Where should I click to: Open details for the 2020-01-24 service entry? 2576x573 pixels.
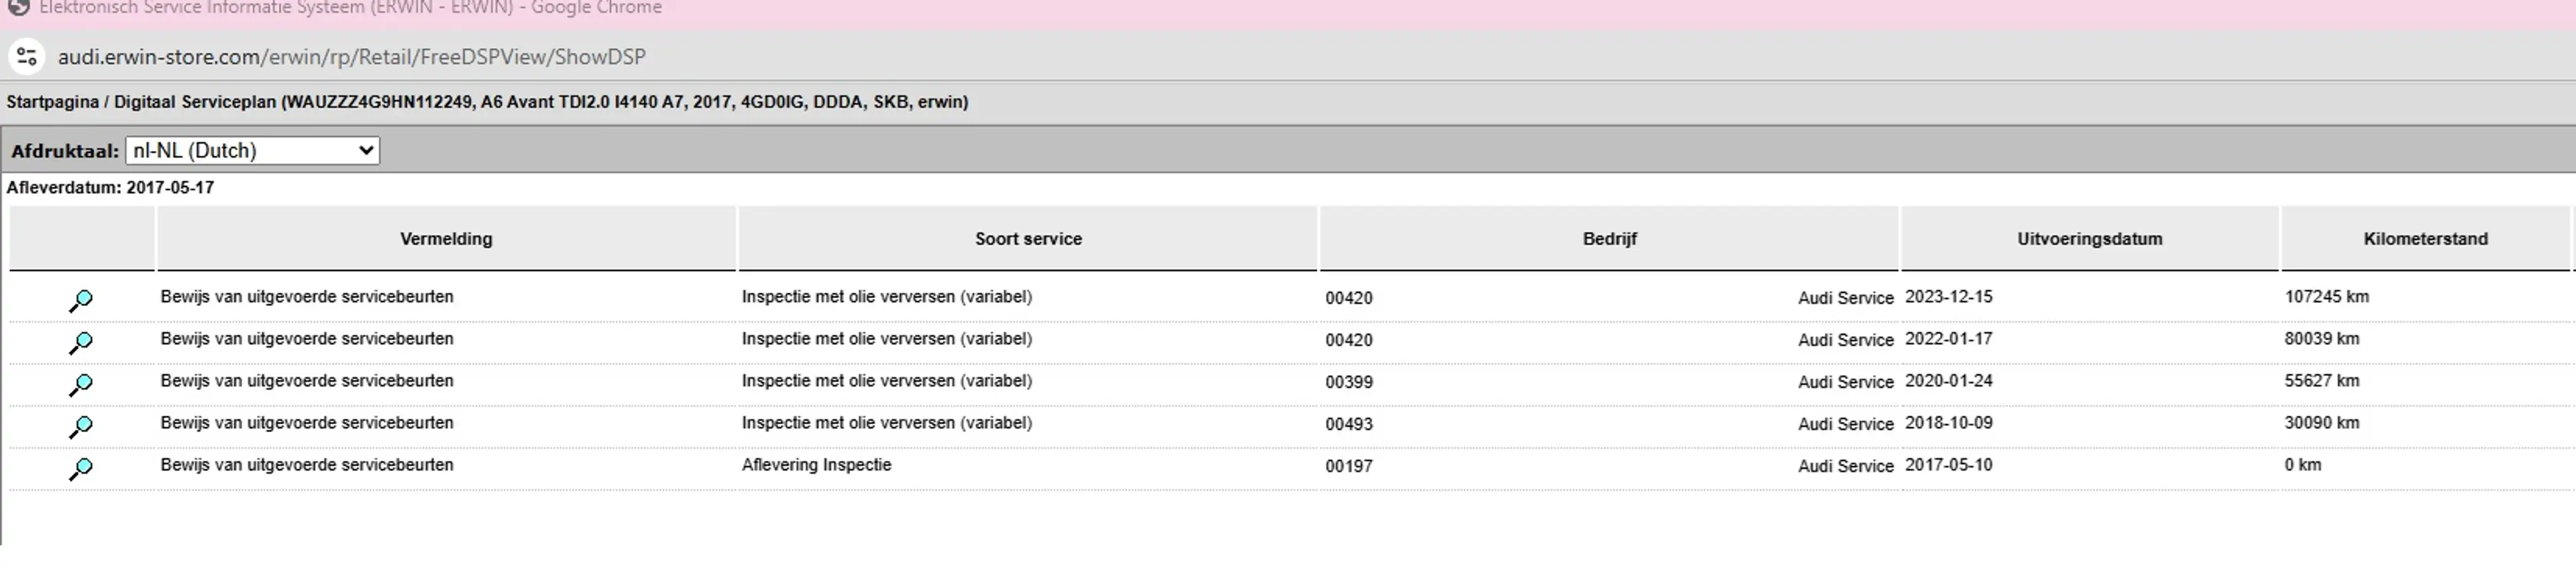81,384
